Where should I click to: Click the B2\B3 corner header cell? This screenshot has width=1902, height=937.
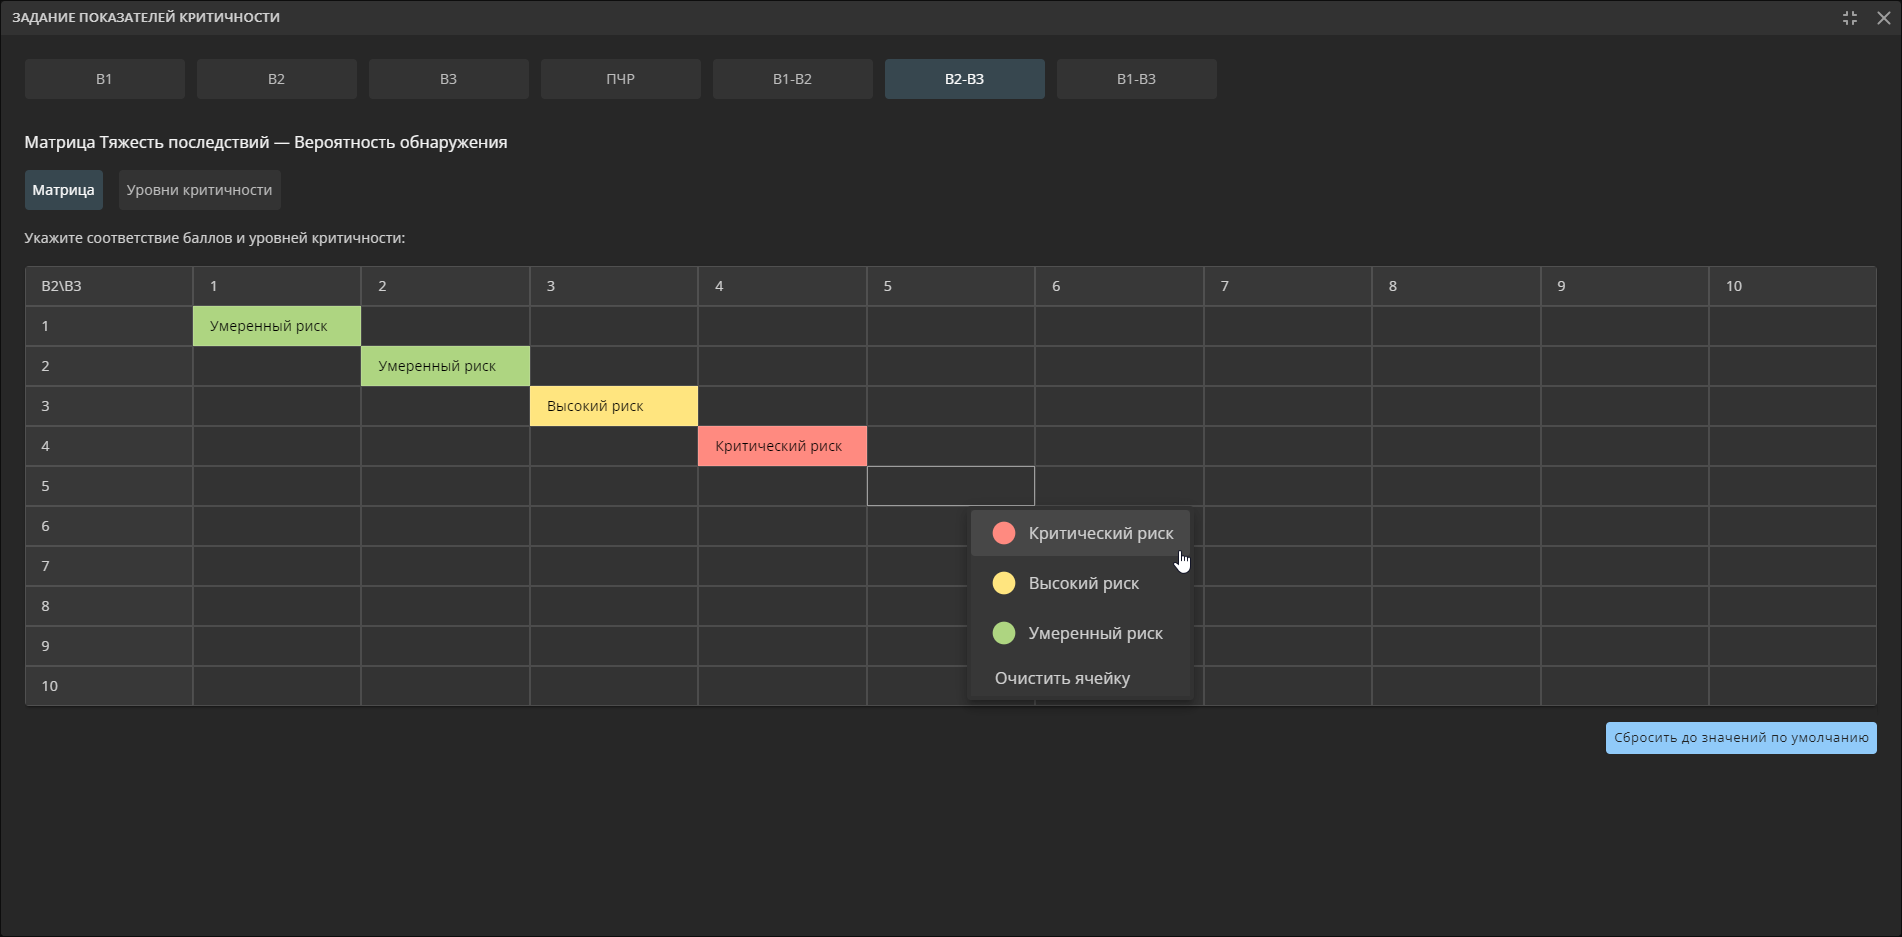(109, 286)
